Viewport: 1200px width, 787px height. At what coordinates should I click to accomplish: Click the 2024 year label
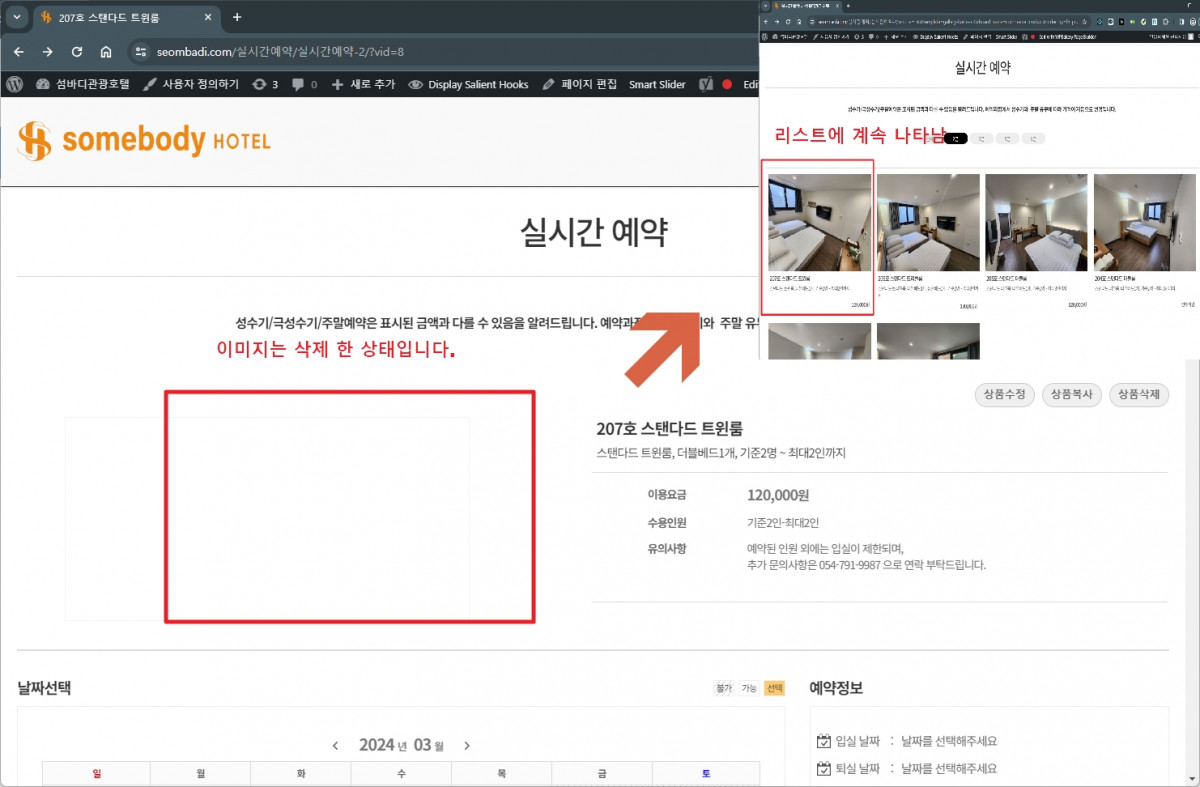[x=376, y=745]
